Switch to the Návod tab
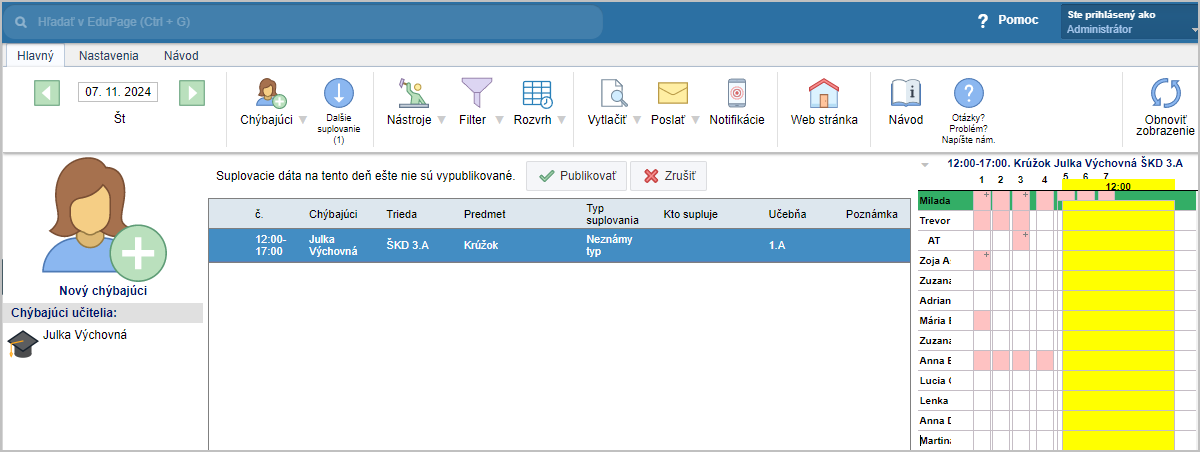The image size is (1200, 452). tap(181, 57)
